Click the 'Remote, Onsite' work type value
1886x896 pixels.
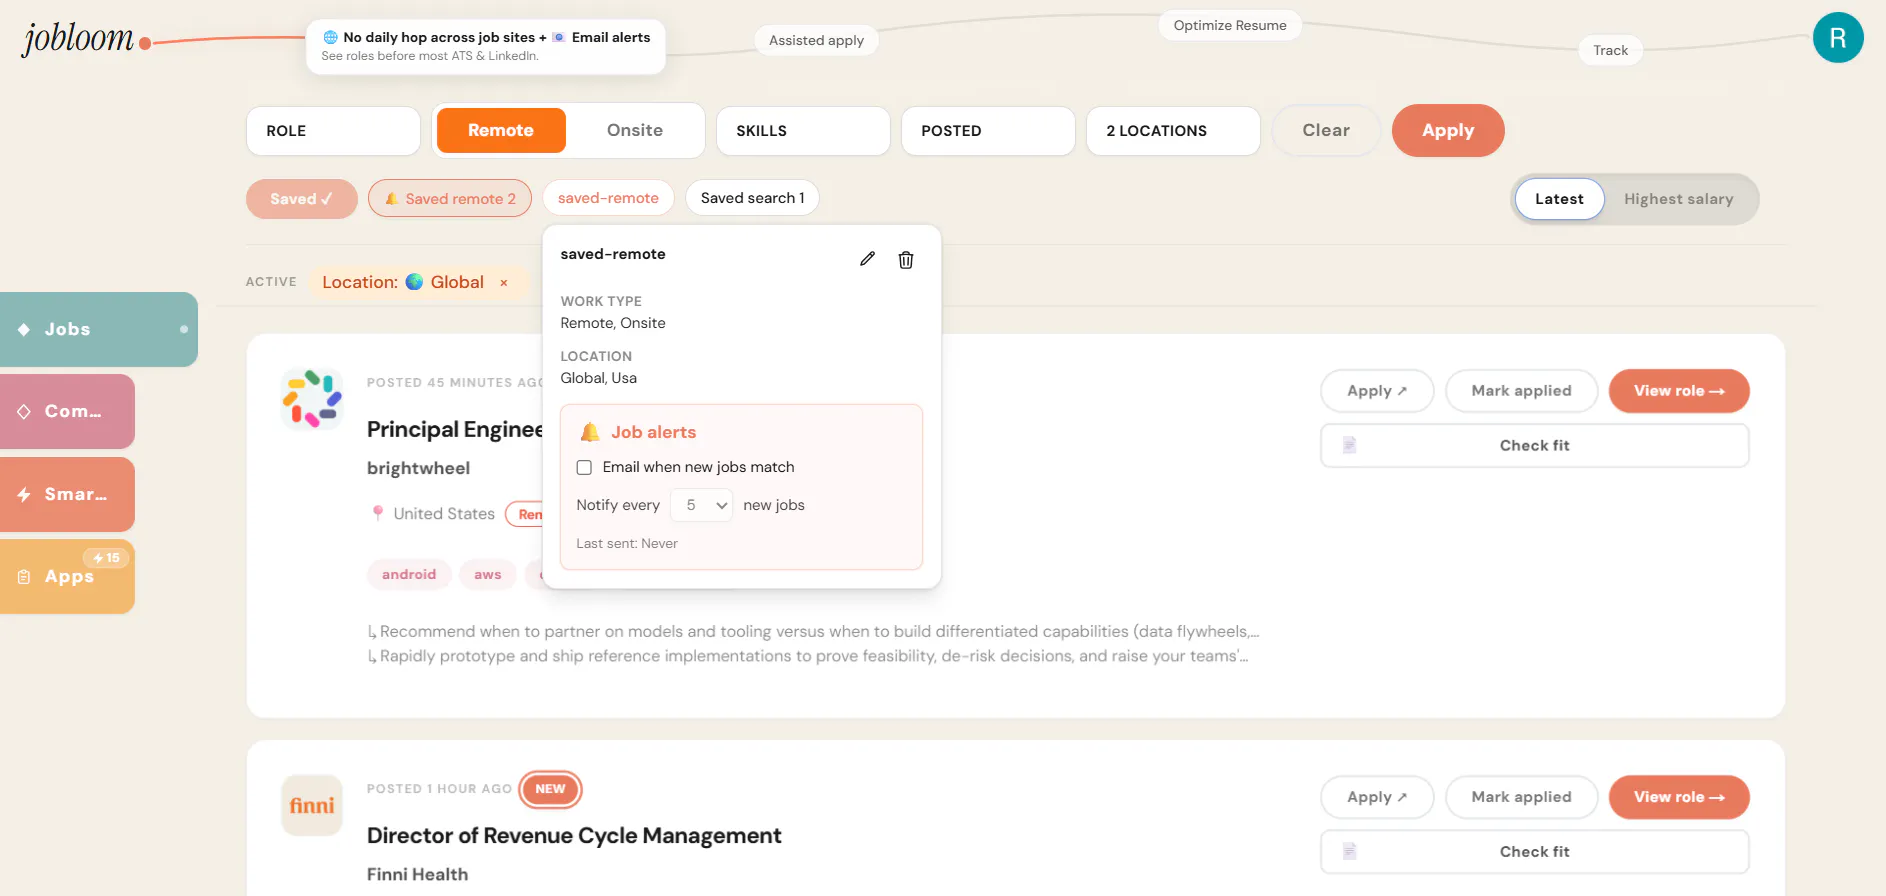click(x=613, y=323)
